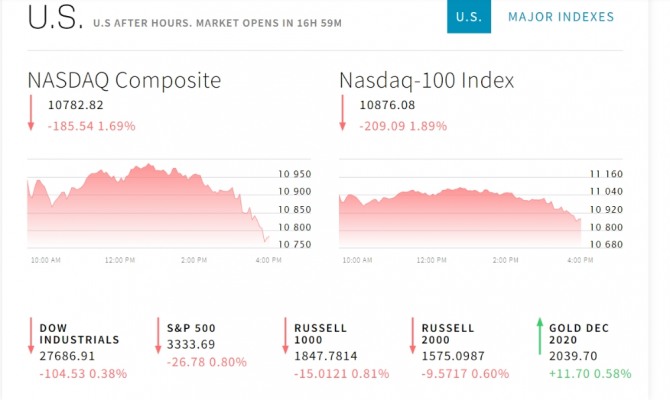Click the Nasdaq-100 Index red down arrow
The height and width of the screenshot is (400, 670).
pyautogui.click(x=343, y=113)
